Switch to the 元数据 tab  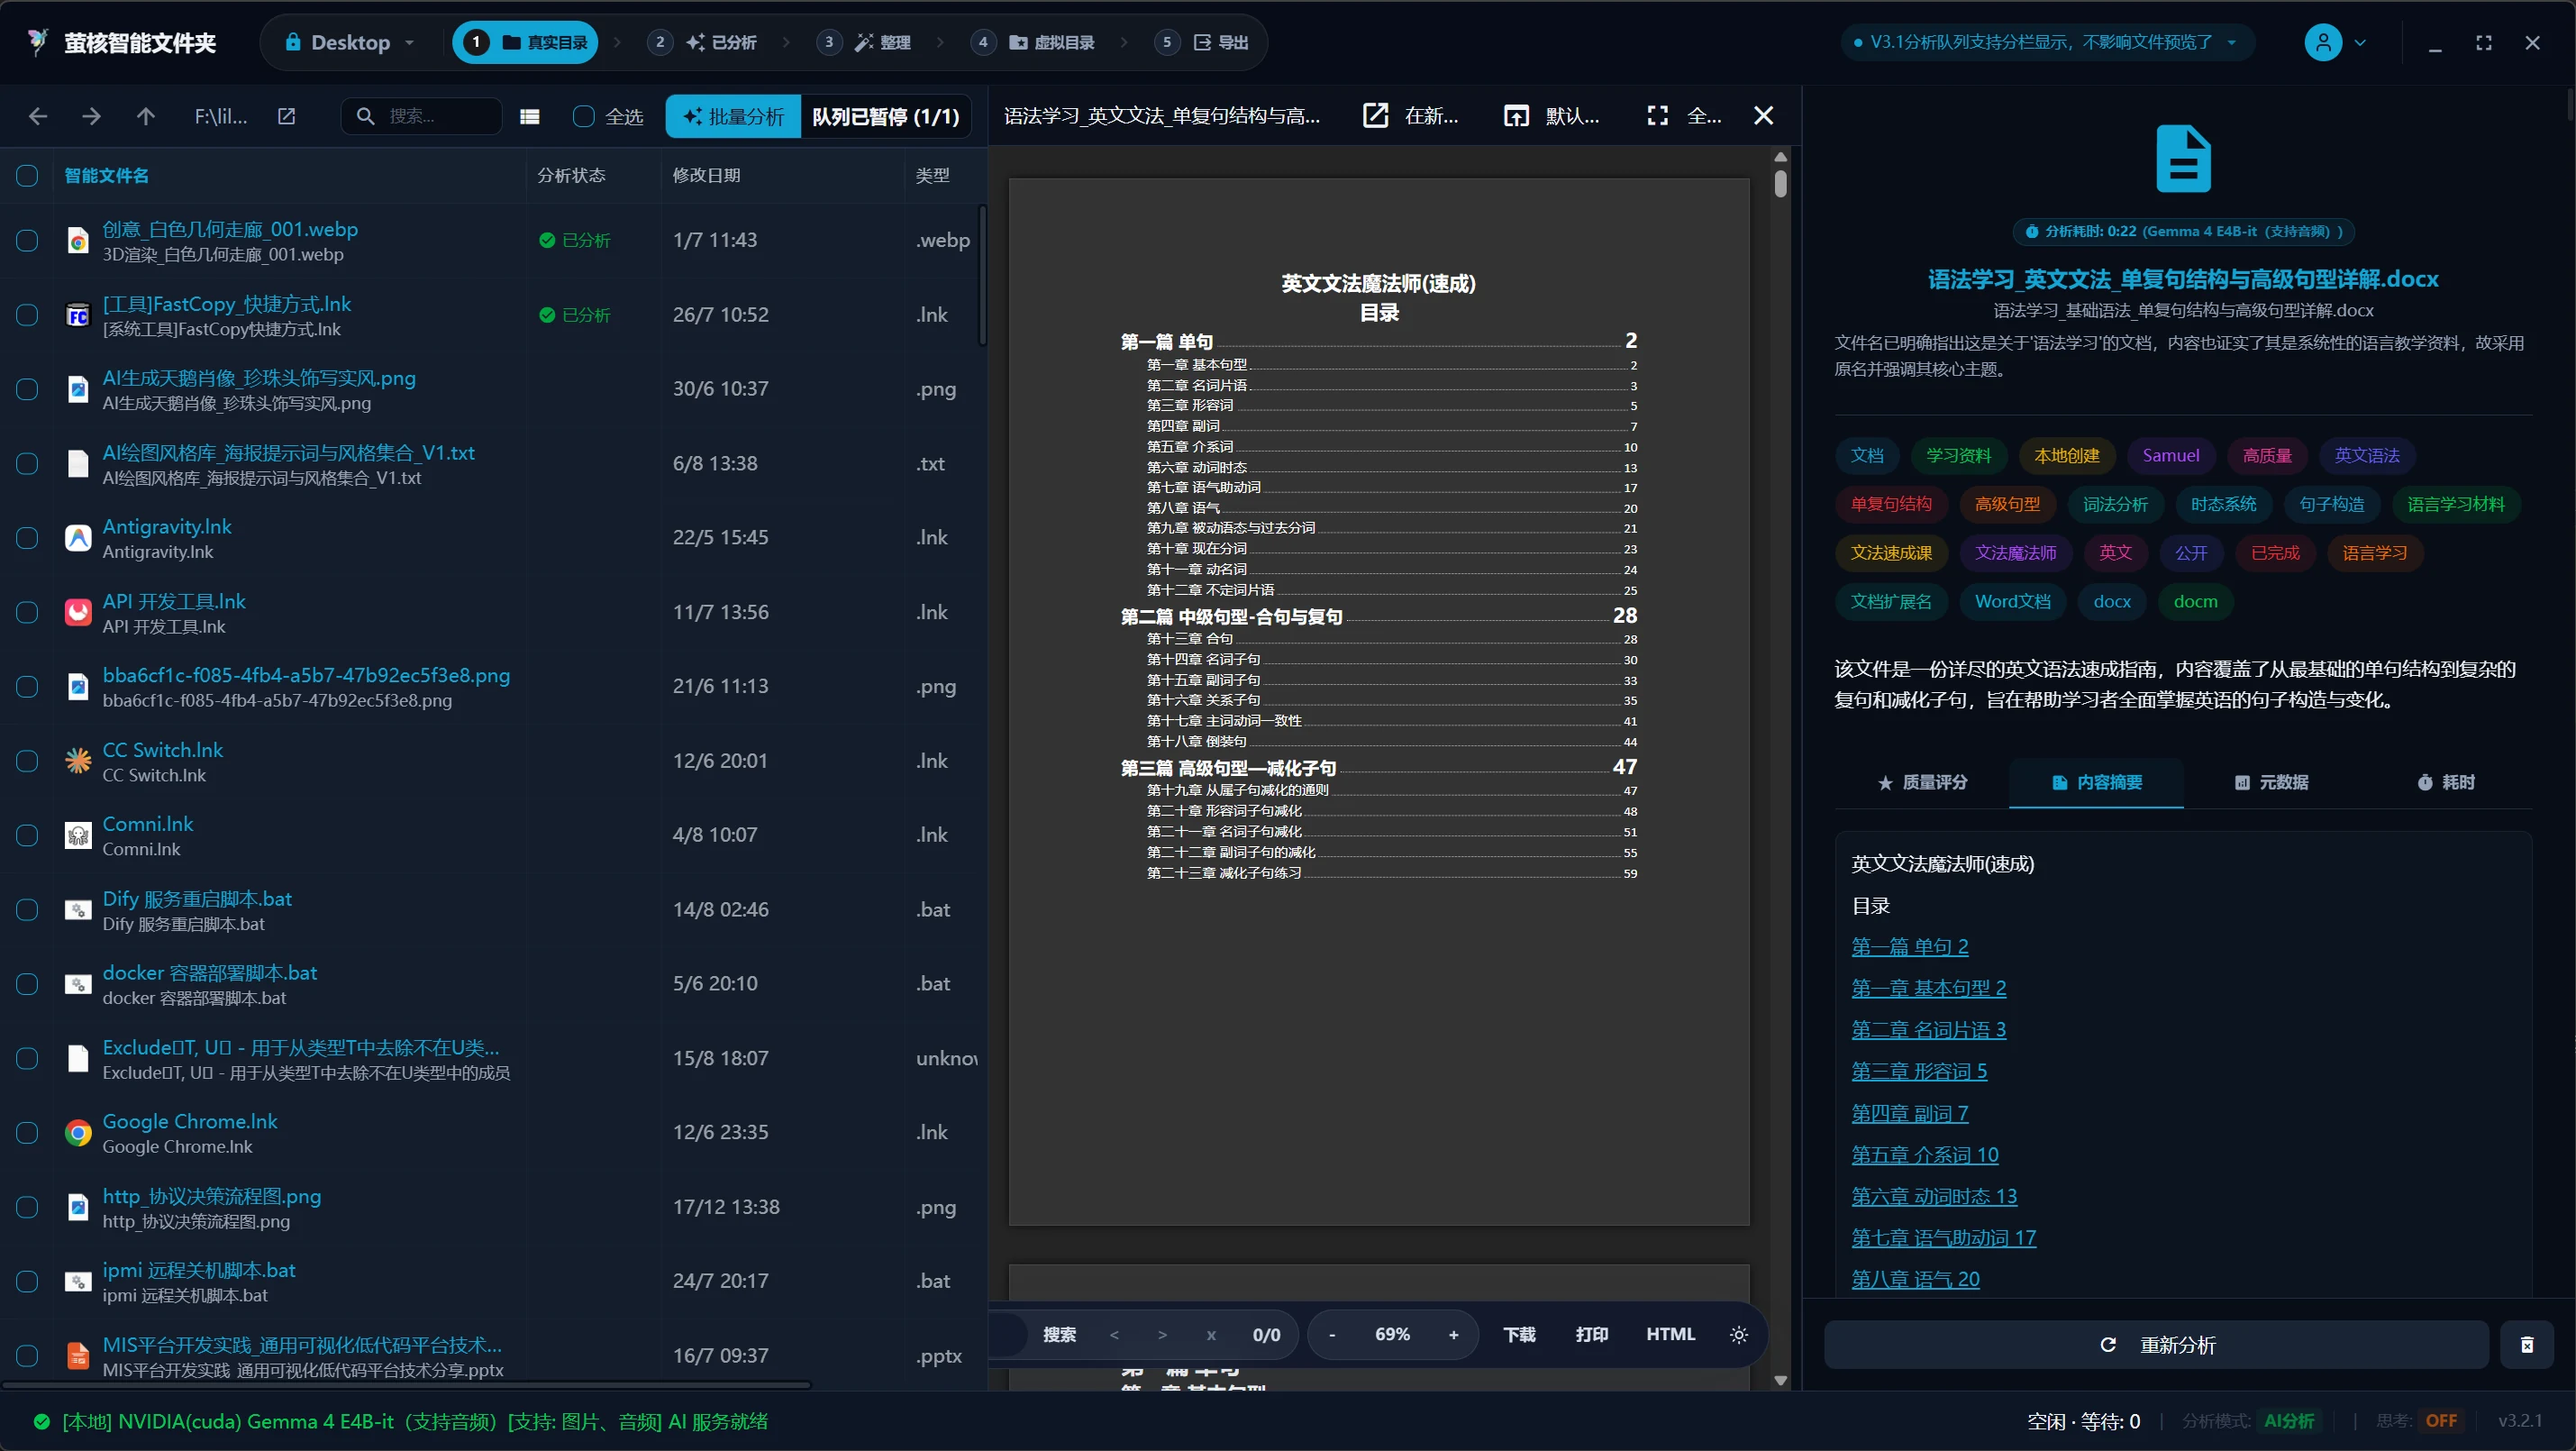tap(2271, 782)
